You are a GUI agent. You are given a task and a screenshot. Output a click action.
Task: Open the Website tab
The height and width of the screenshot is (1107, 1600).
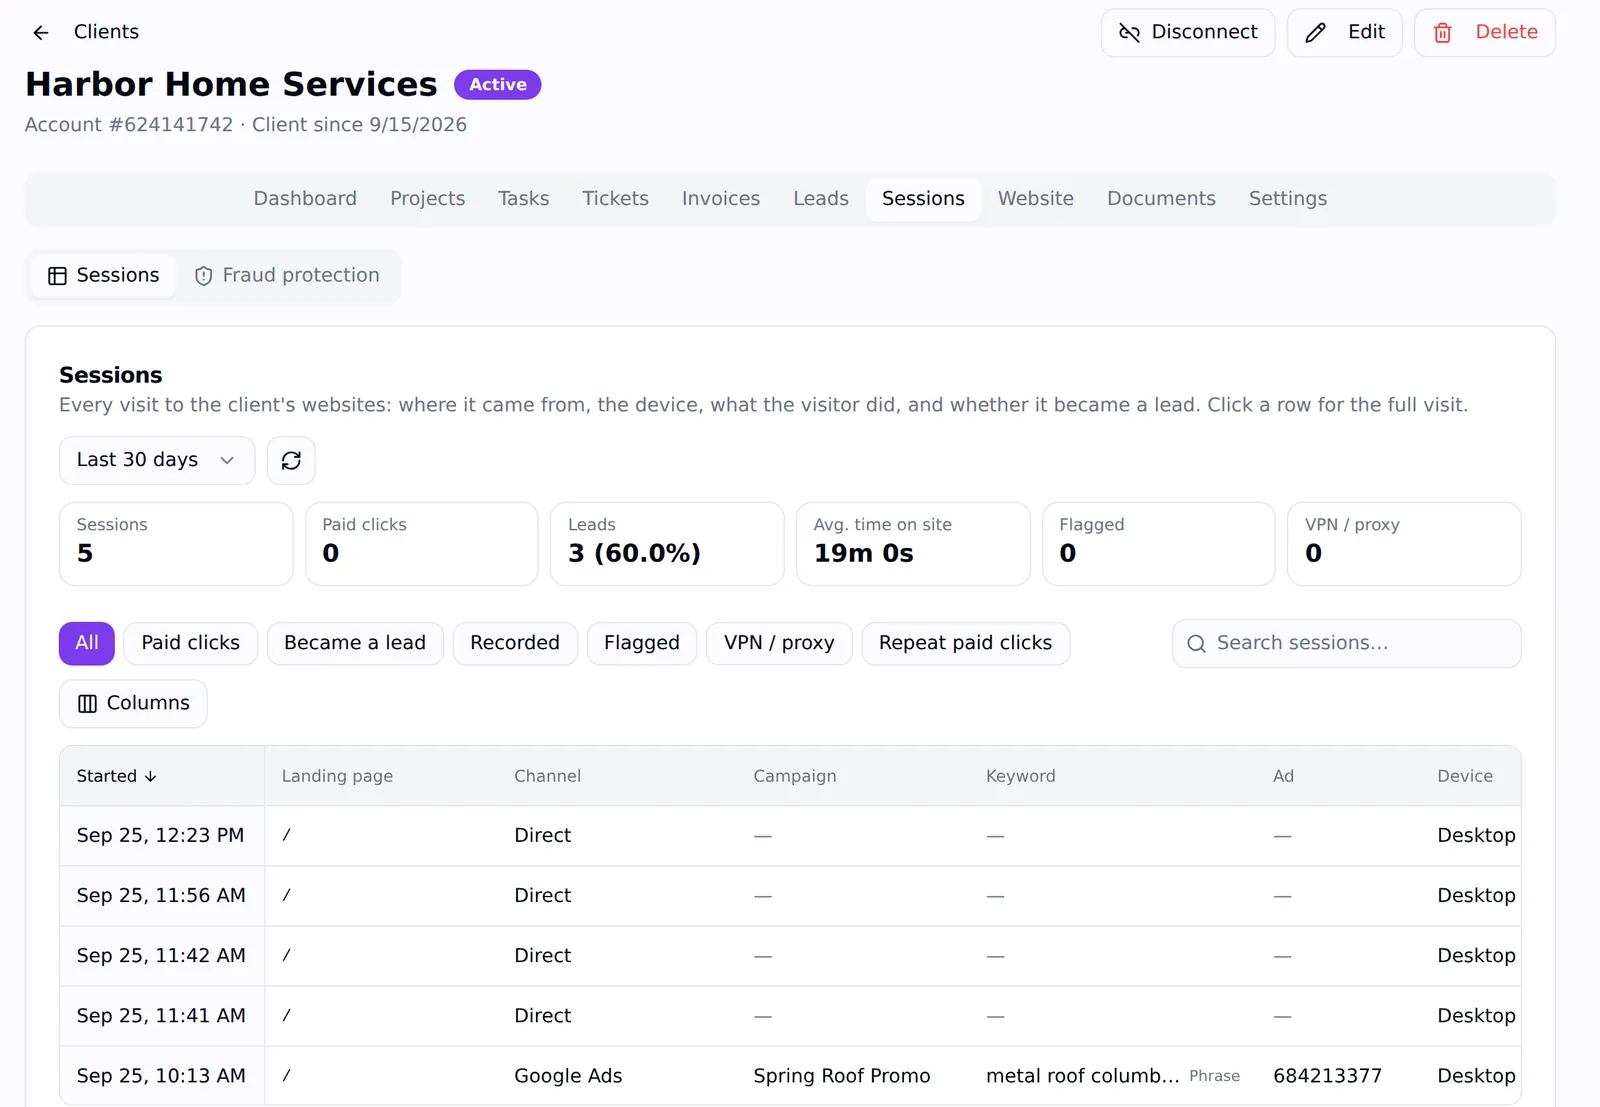(1036, 199)
